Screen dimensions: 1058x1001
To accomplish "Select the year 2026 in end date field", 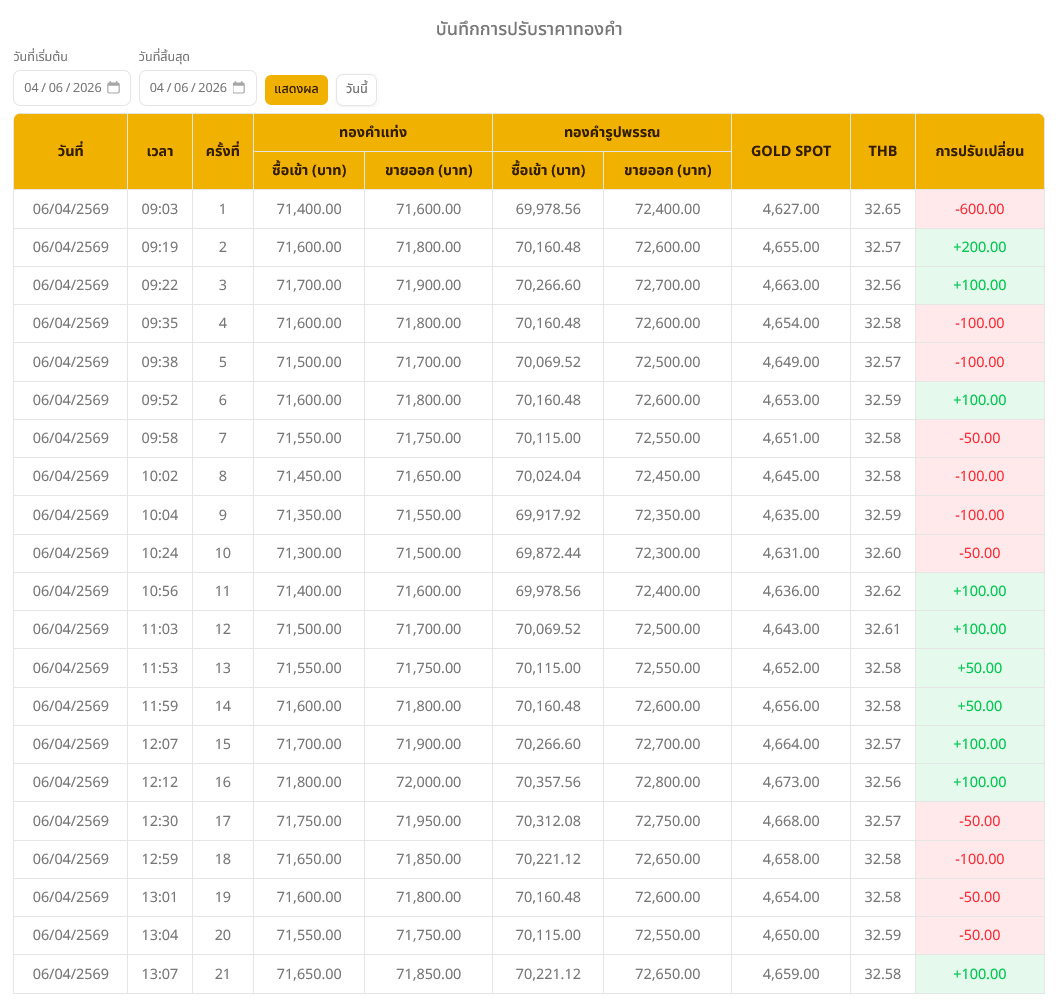I will [212, 88].
